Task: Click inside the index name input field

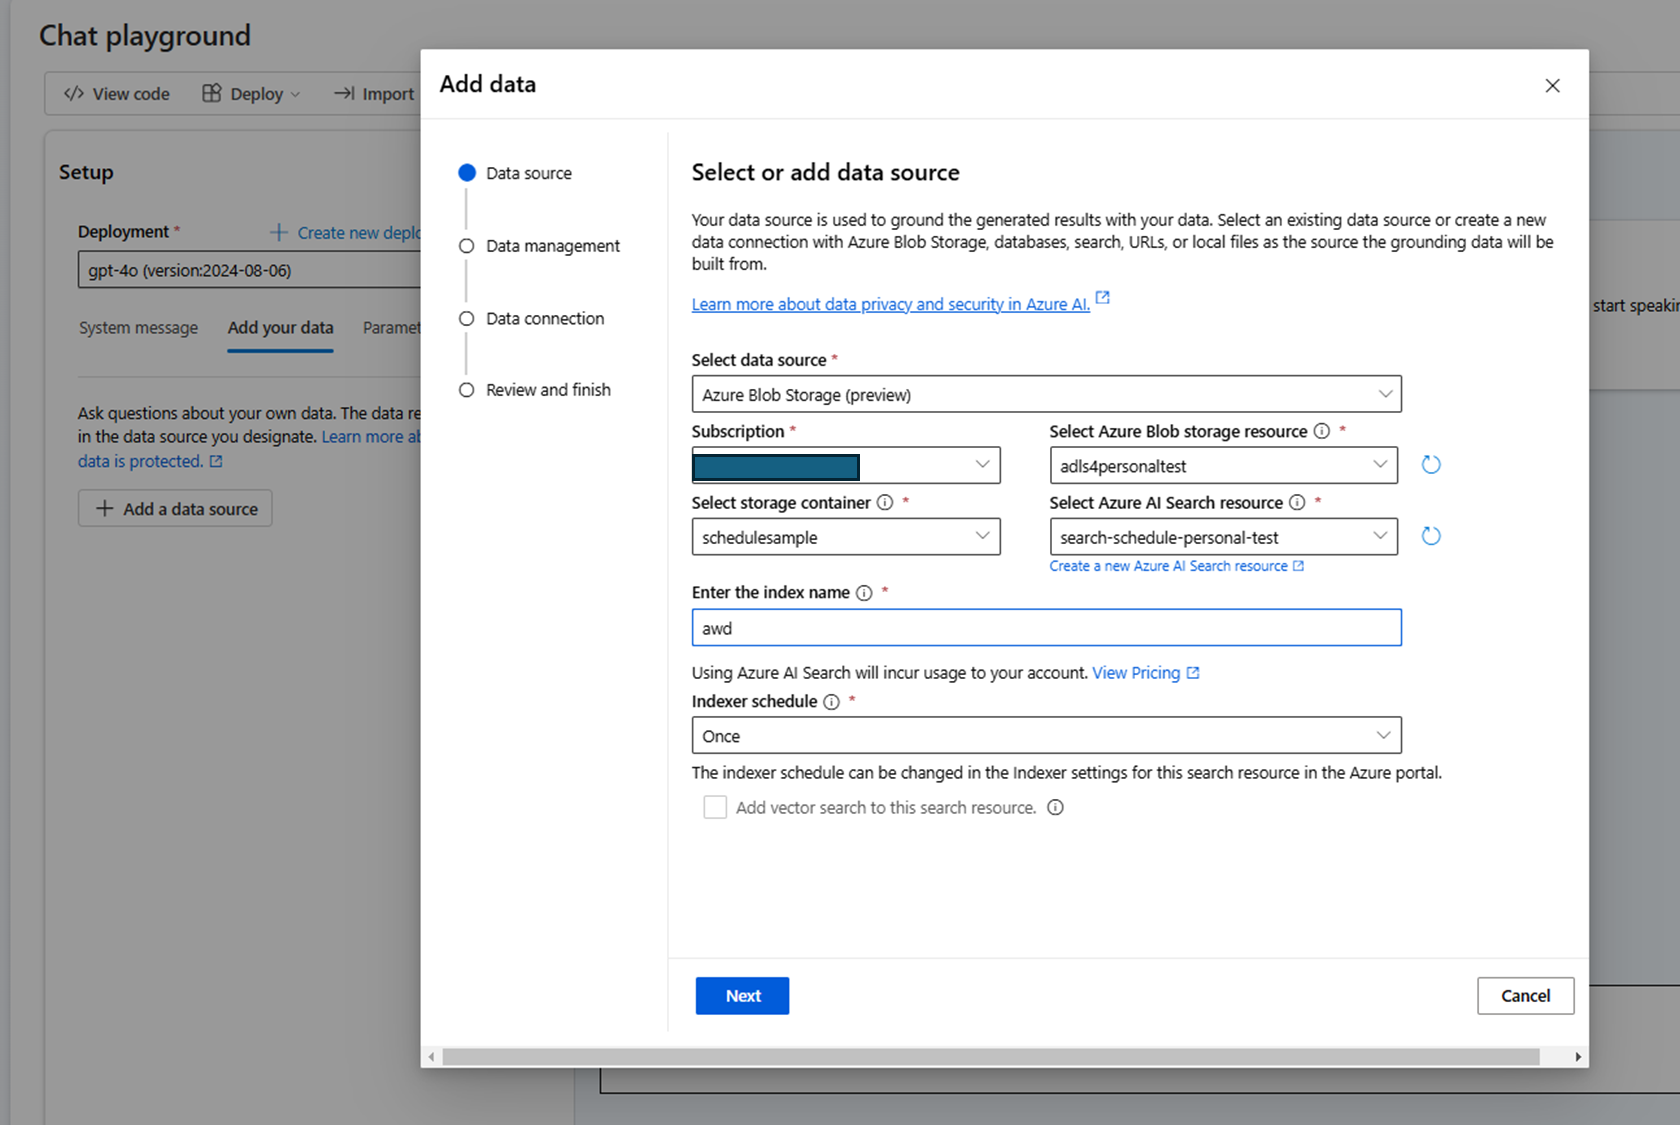Action: point(1046,627)
